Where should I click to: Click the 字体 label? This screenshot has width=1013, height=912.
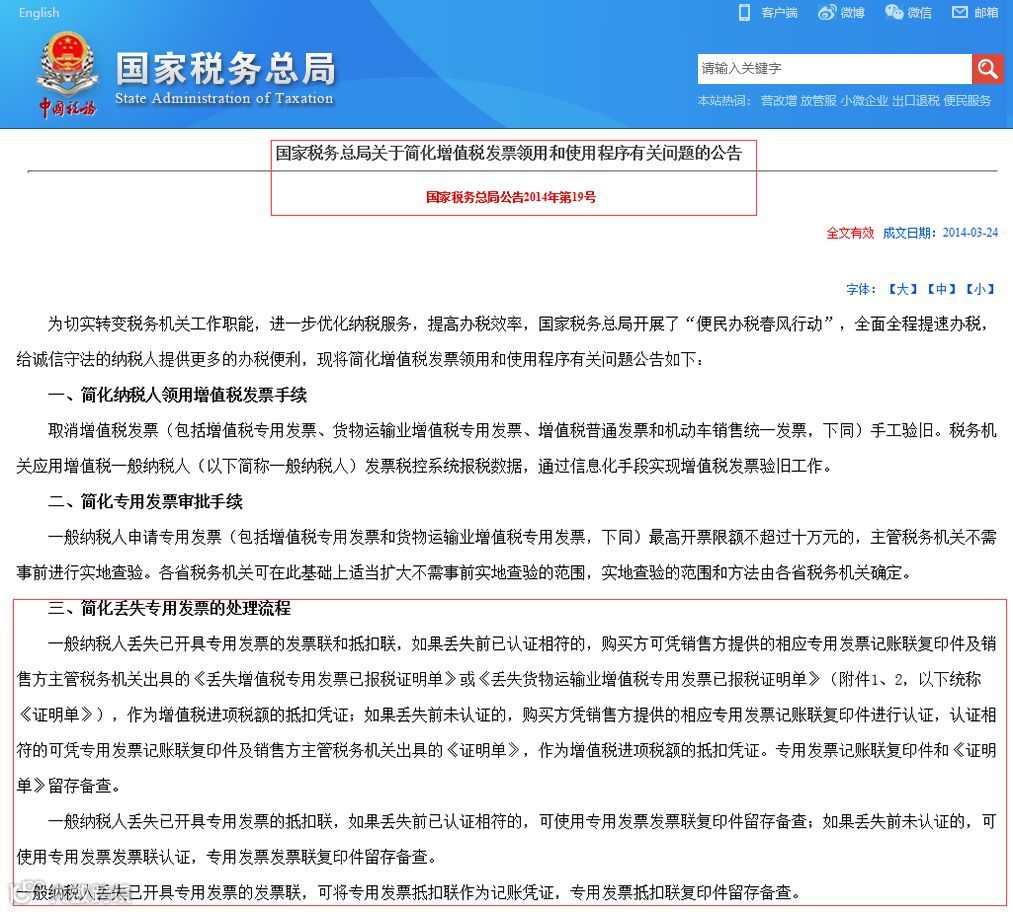861,289
